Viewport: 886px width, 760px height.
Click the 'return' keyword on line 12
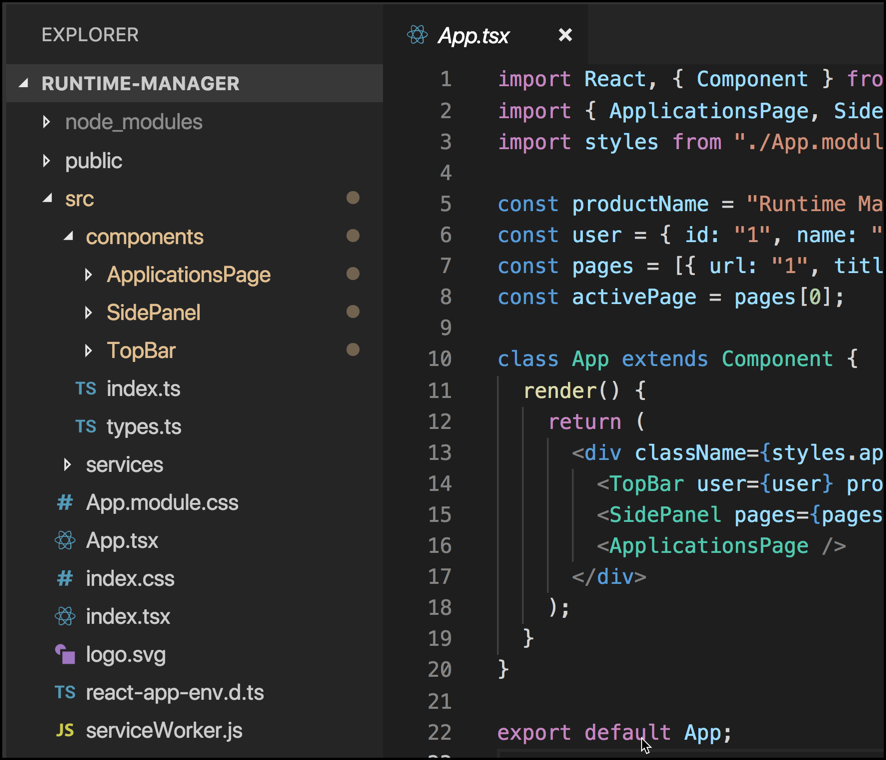(x=585, y=422)
